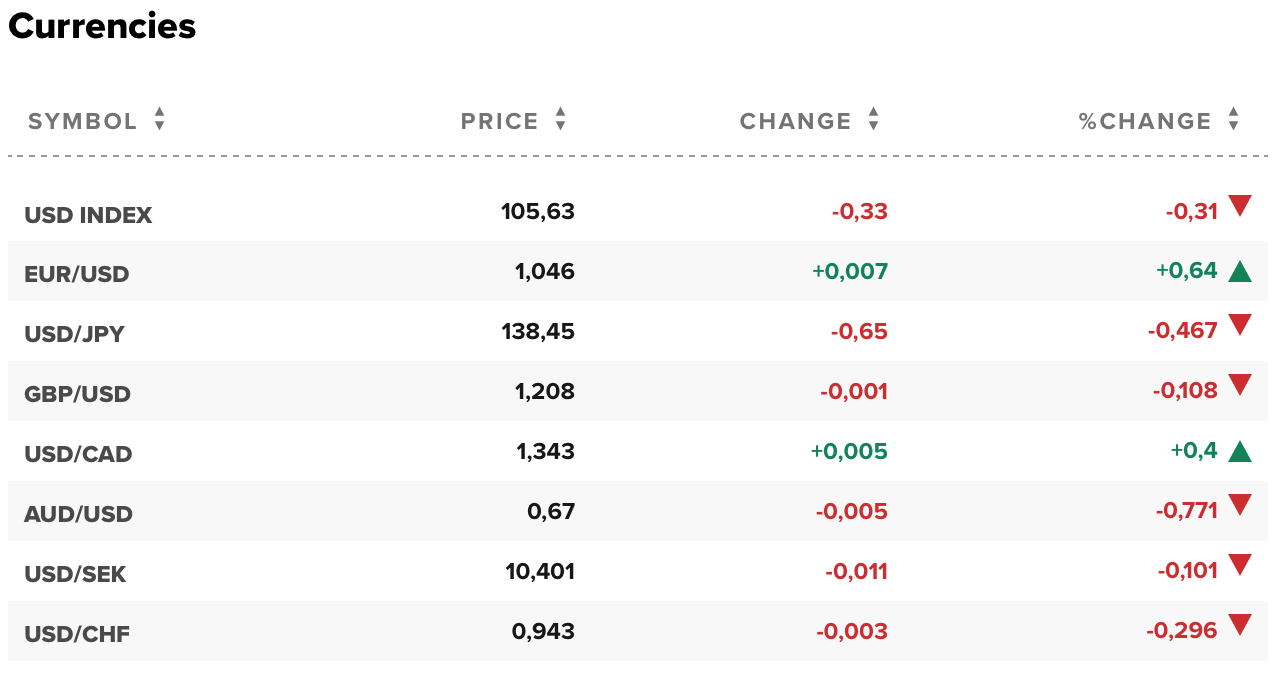Sort the table by SYMBOL column

[x=158, y=120]
